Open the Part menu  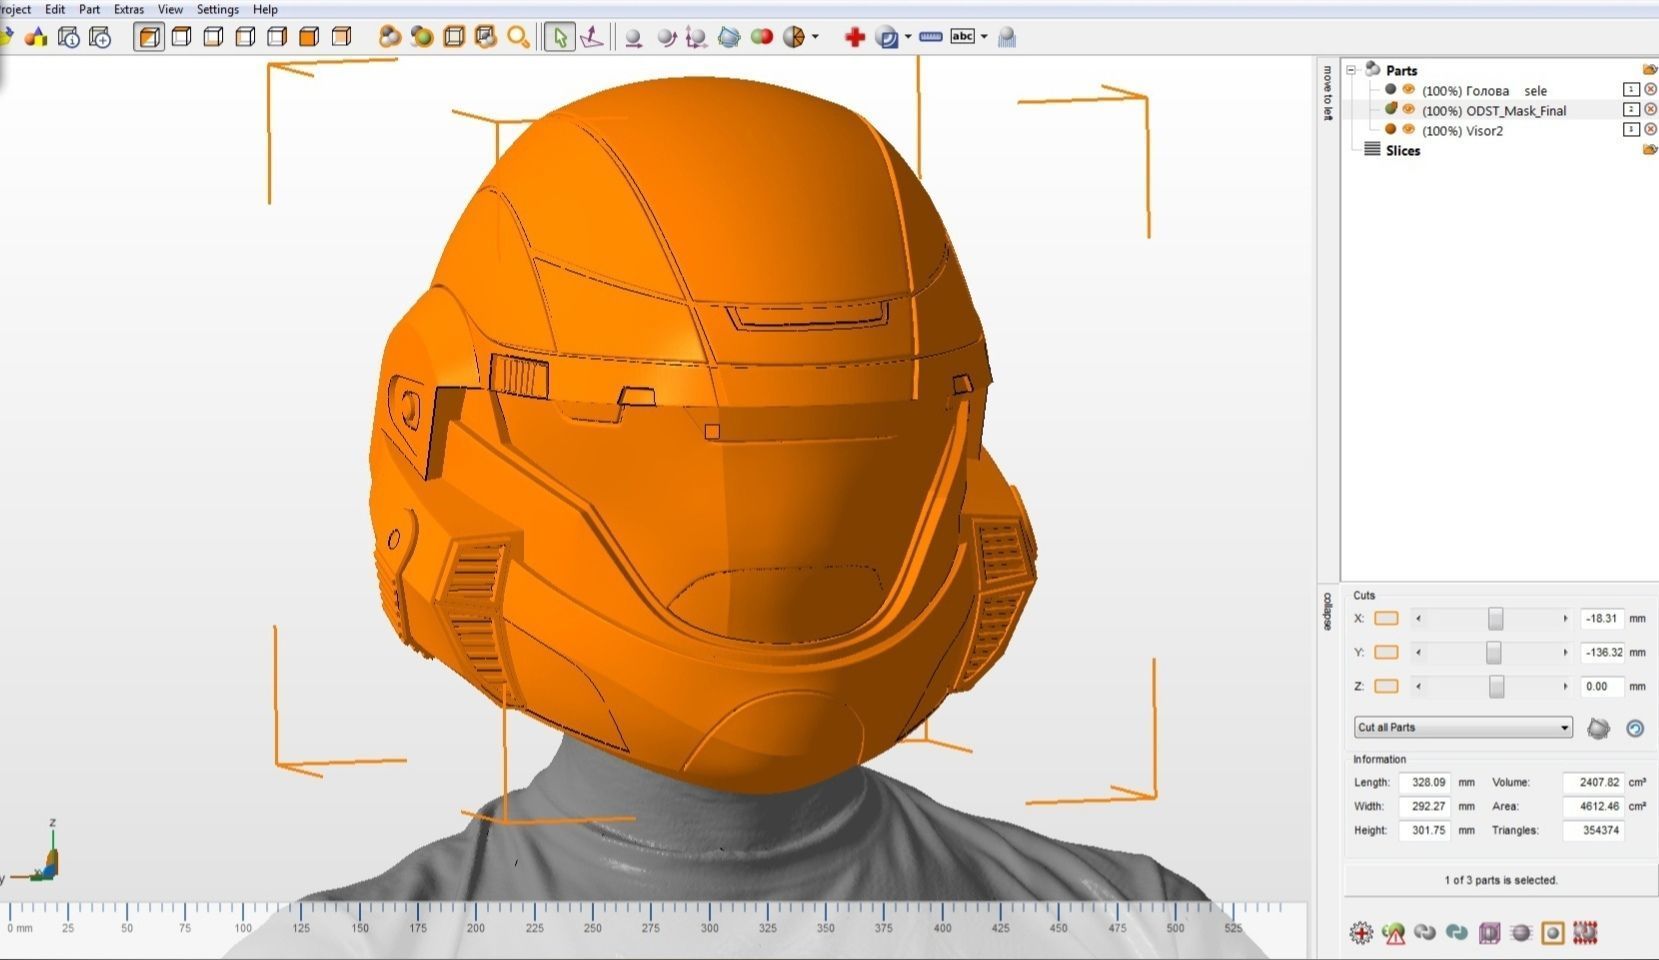click(x=89, y=9)
